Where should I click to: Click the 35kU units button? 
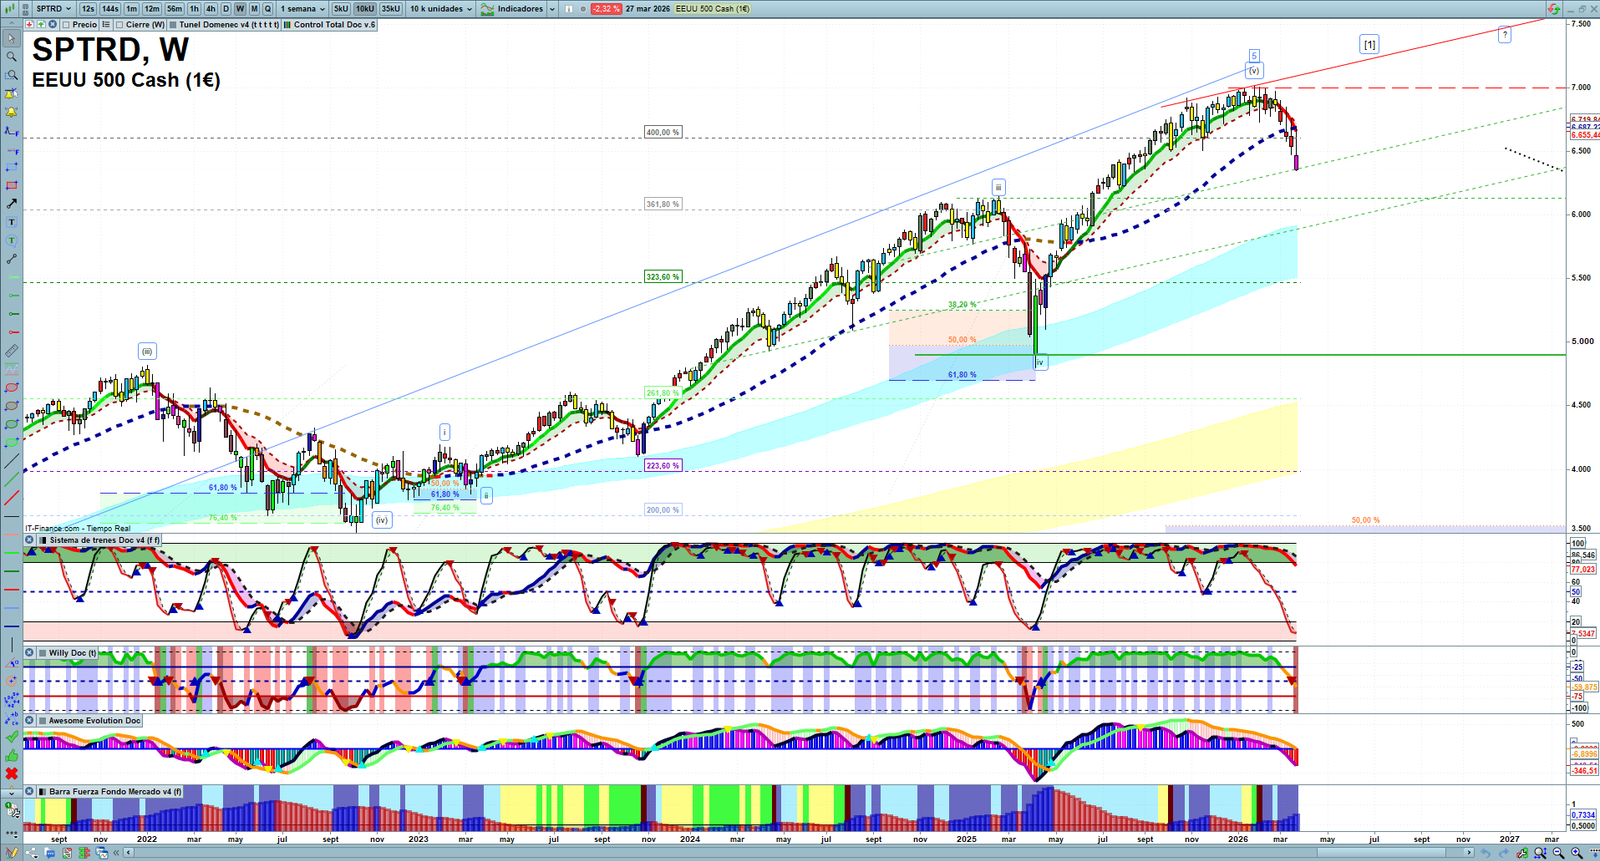coord(391,9)
